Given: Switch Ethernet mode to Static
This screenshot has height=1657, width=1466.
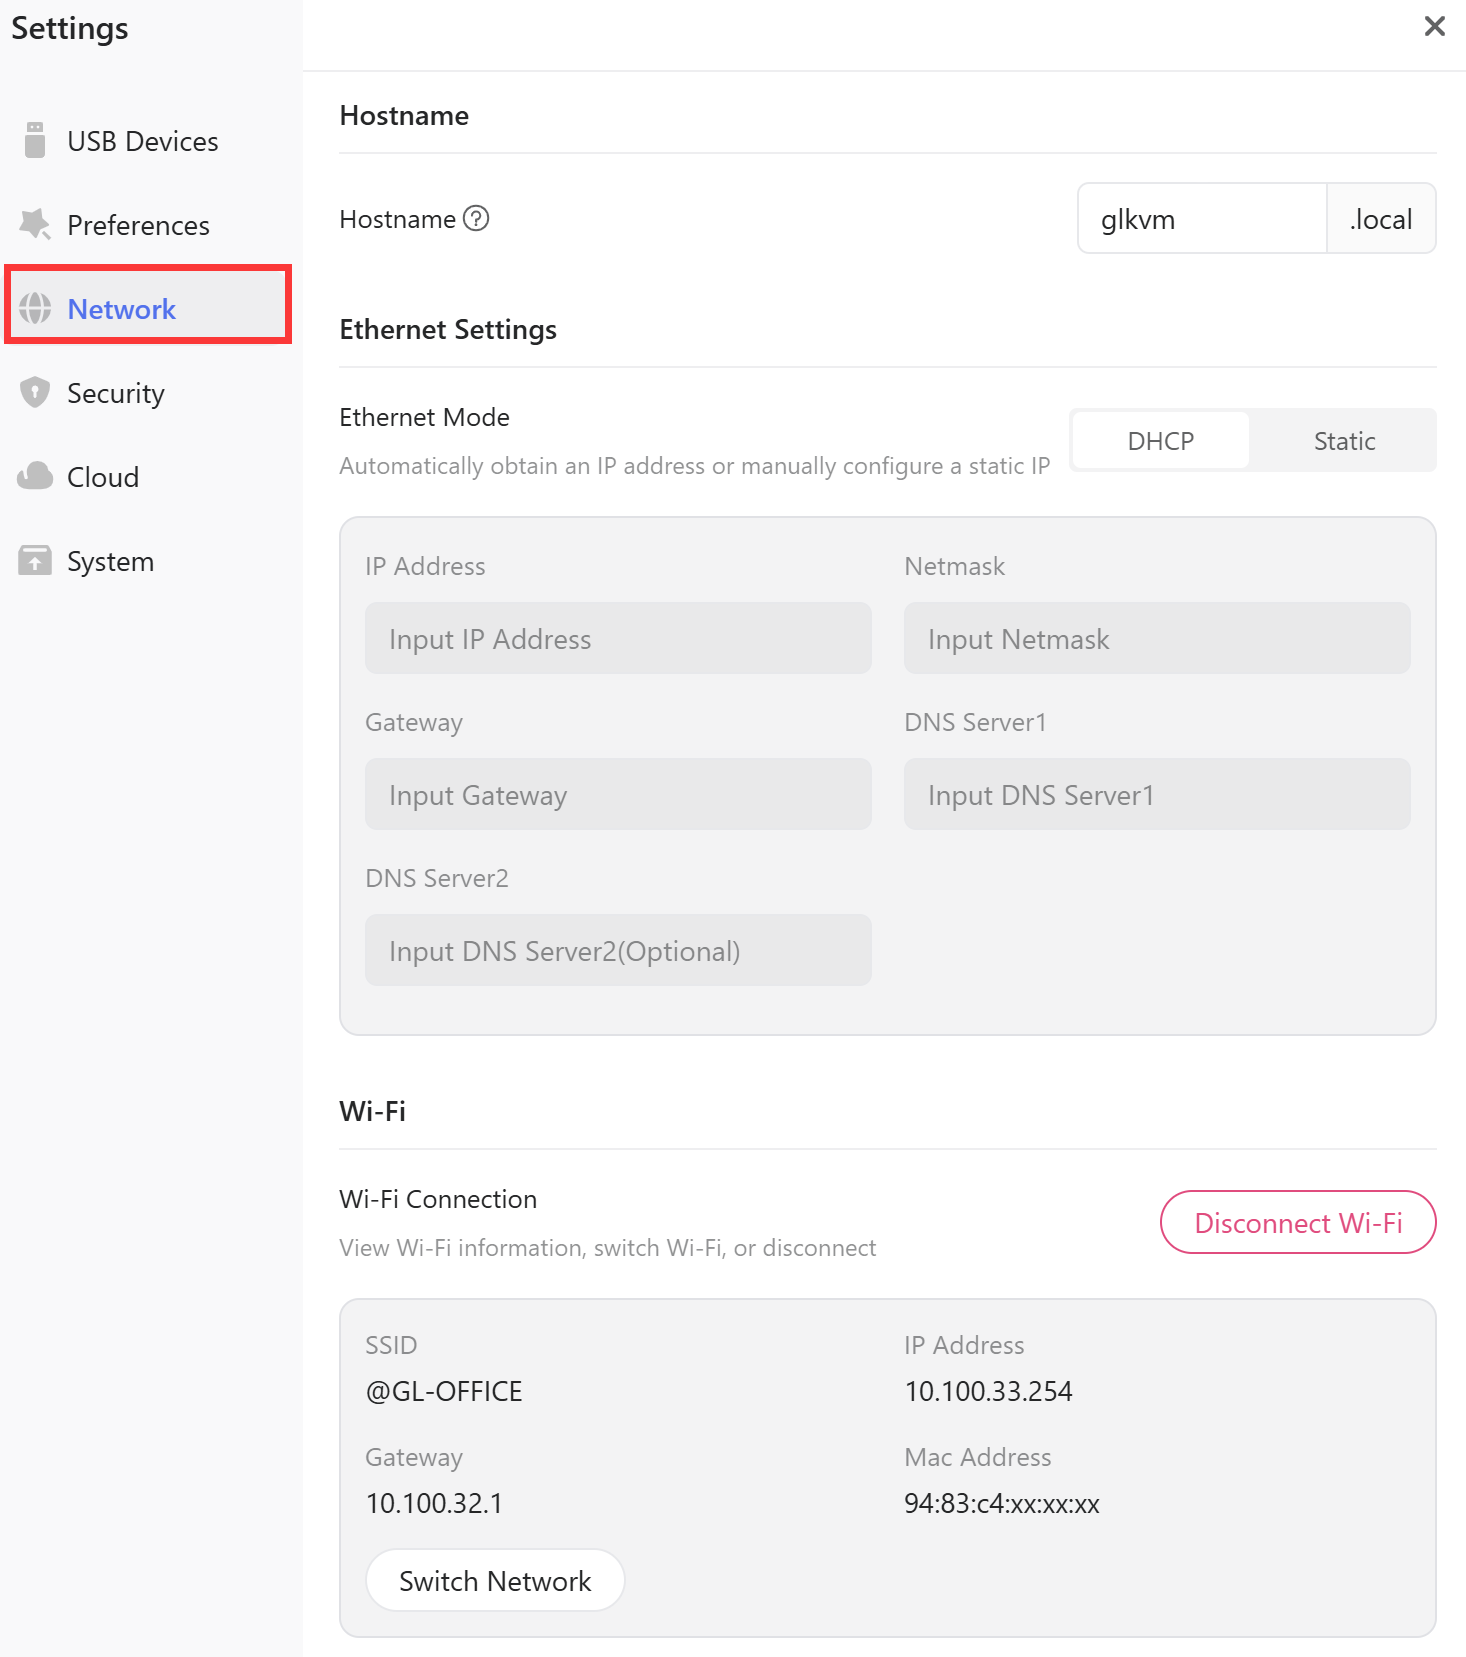Looking at the screenshot, I should pyautogui.click(x=1344, y=441).
